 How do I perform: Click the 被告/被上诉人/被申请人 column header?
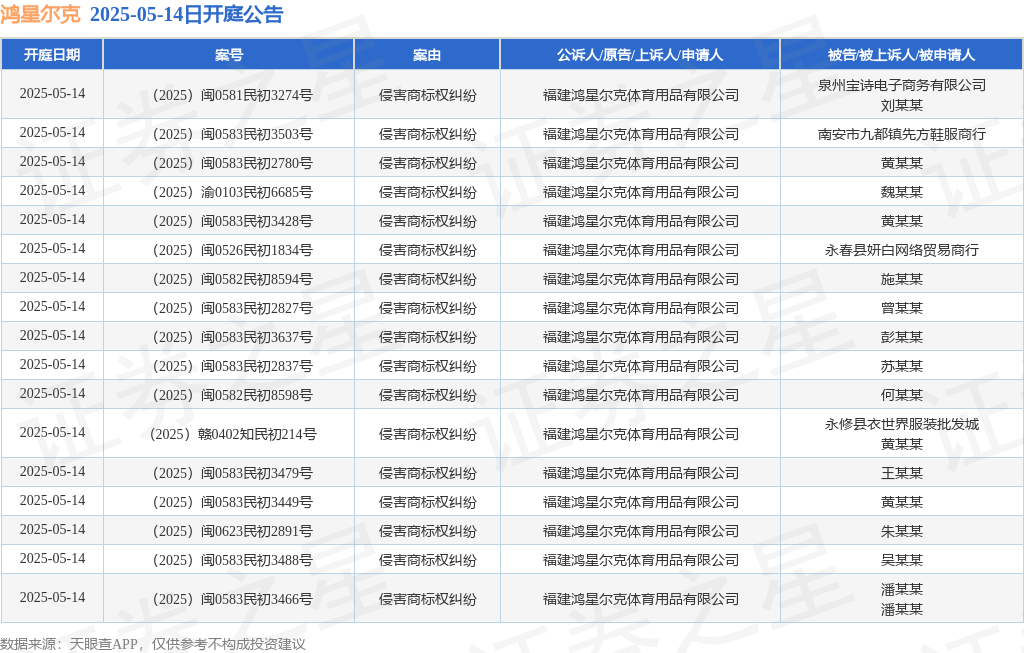(x=901, y=55)
